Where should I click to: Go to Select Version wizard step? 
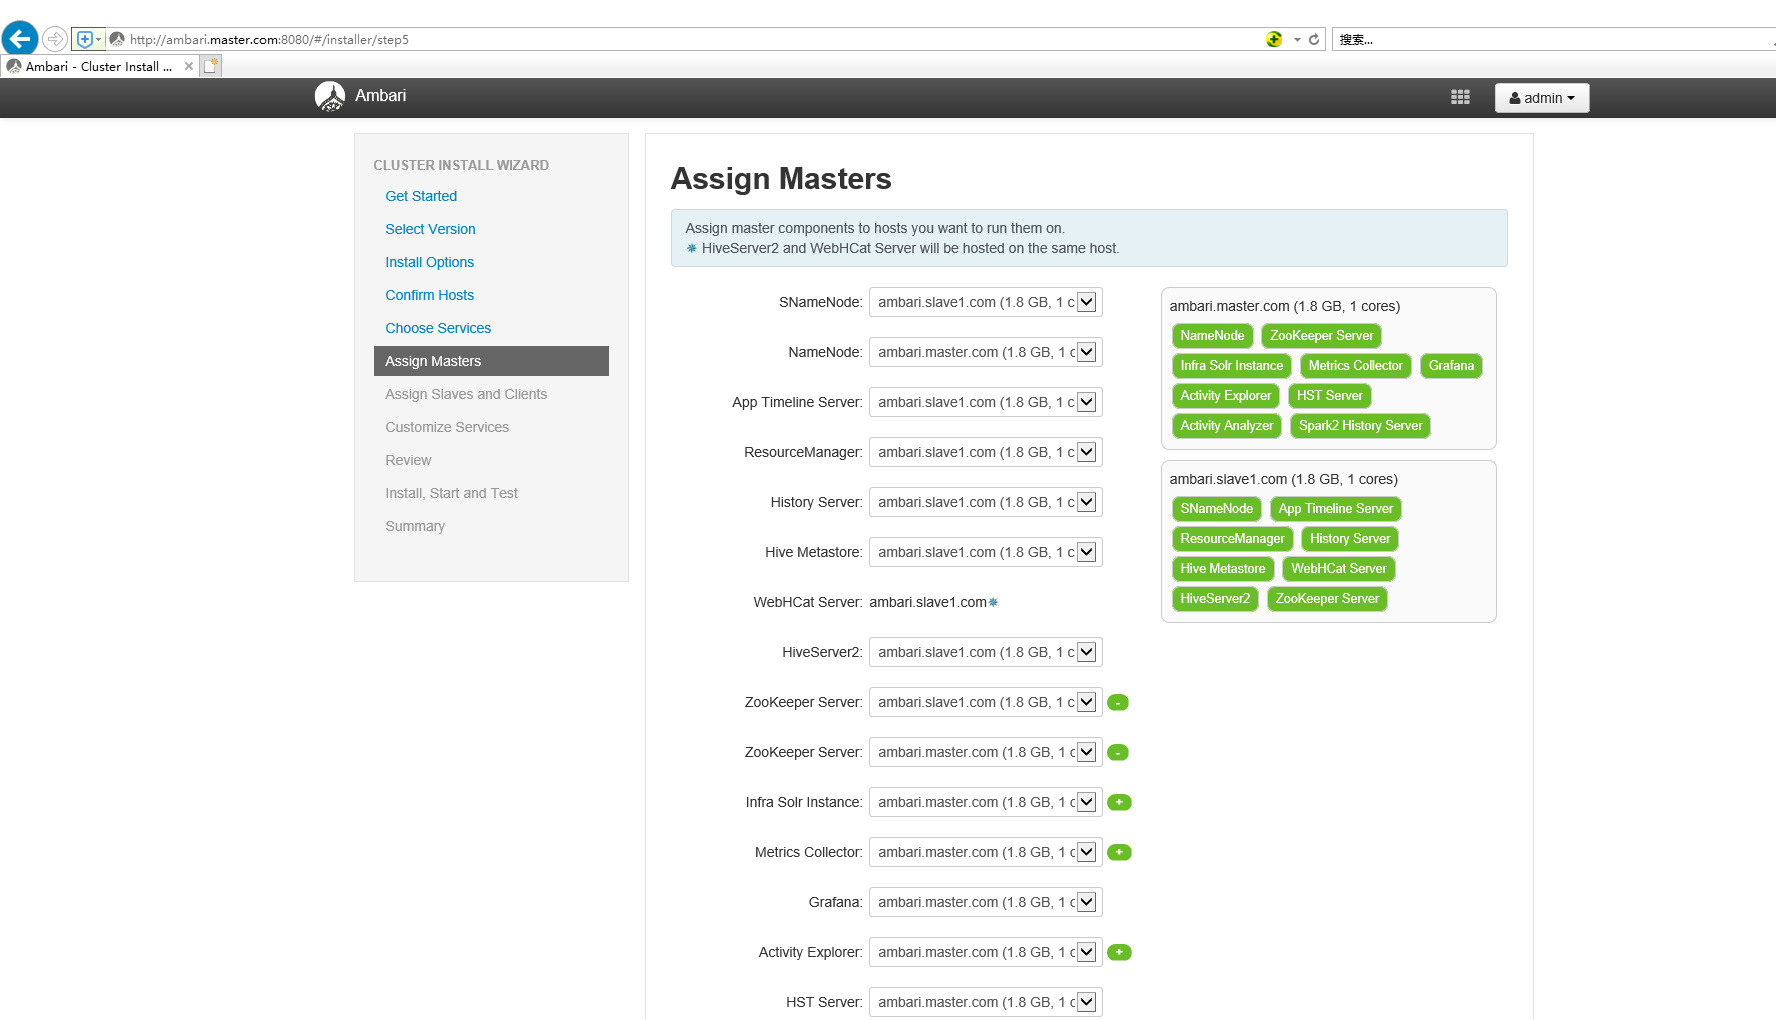(430, 229)
